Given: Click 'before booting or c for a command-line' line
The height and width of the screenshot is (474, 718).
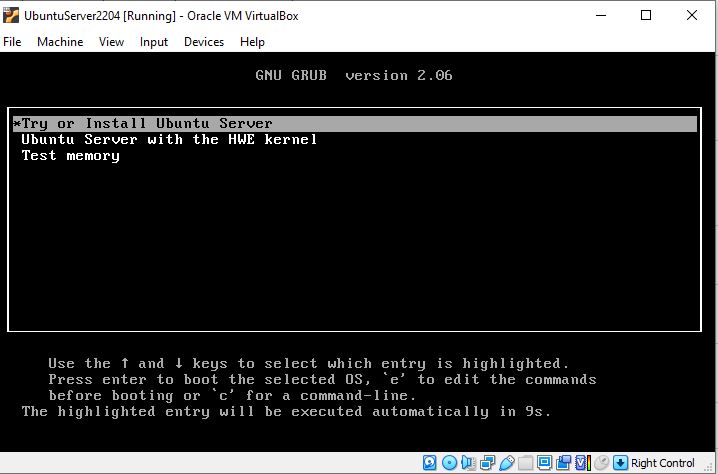Looking at the screenshot, I should click(x=232, y=396).
